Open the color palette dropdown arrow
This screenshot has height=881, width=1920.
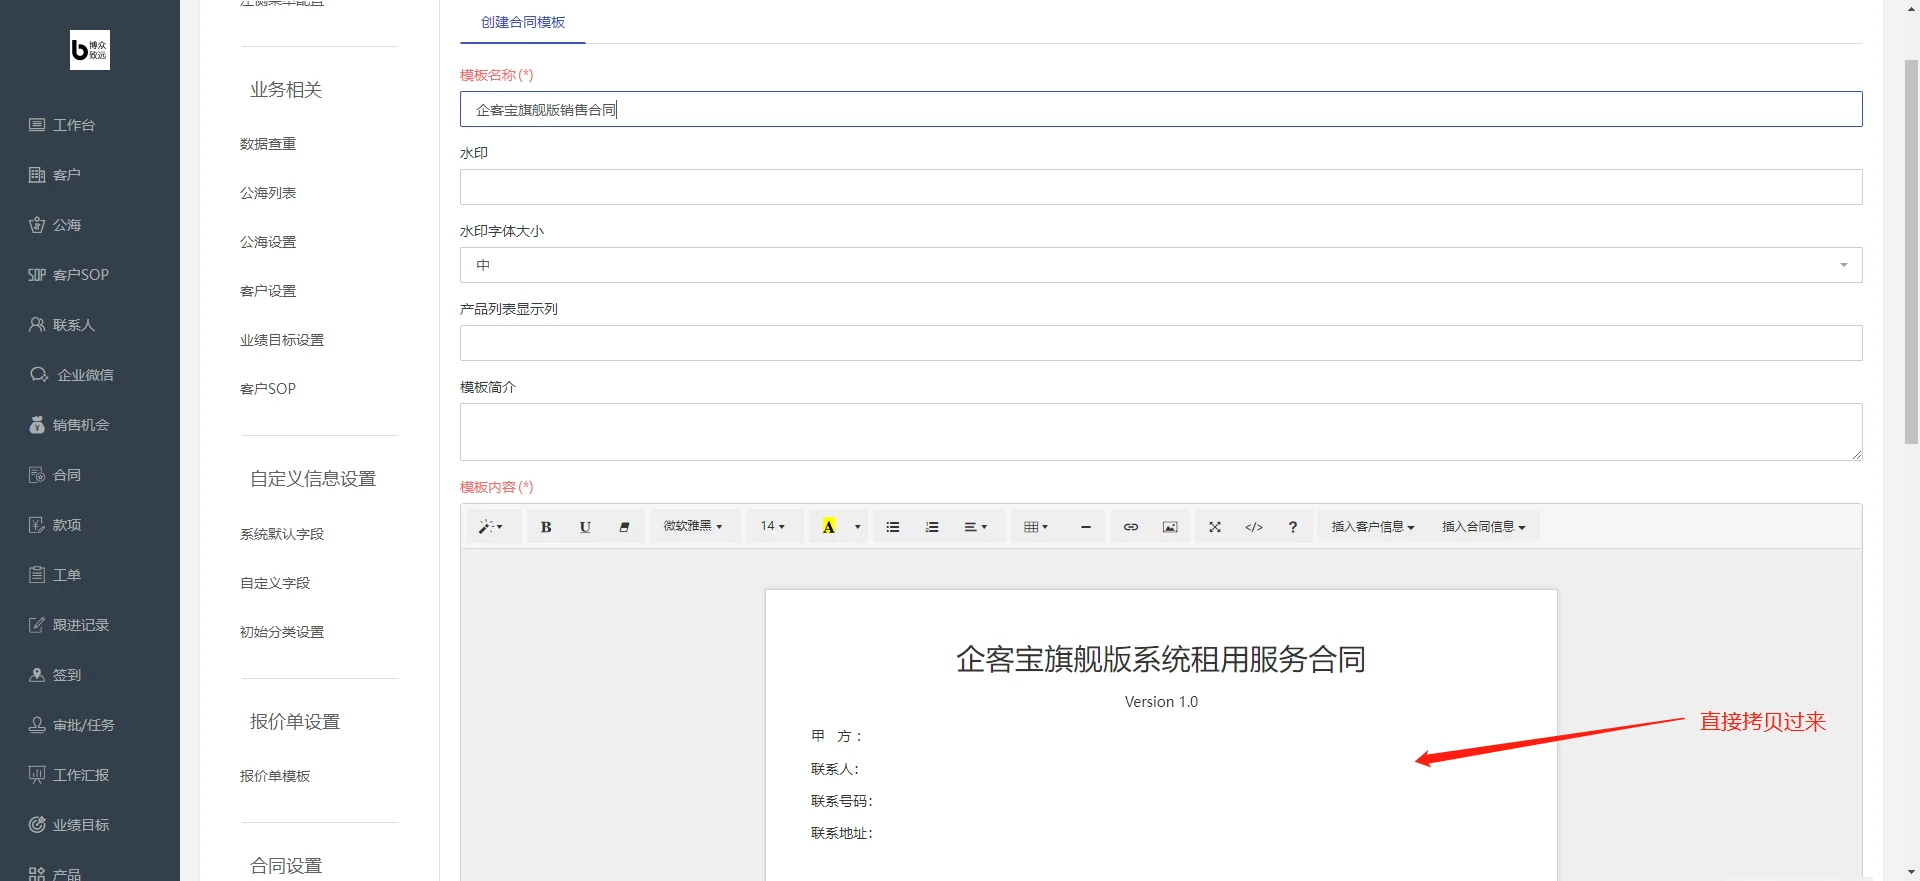tap(857, 527)
